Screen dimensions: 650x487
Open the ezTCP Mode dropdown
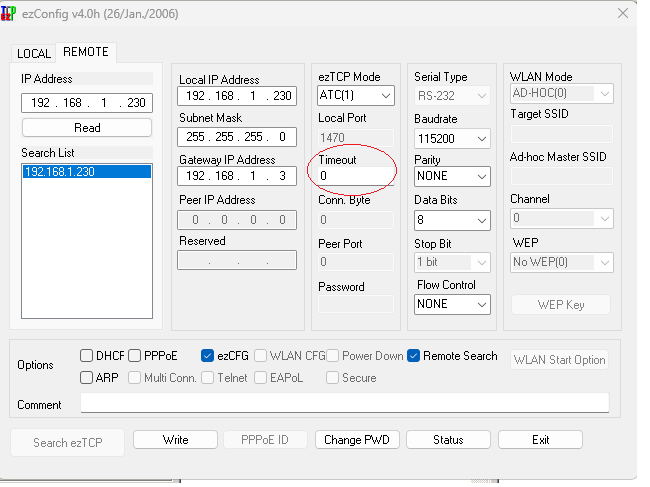click(x=356, y=95)
